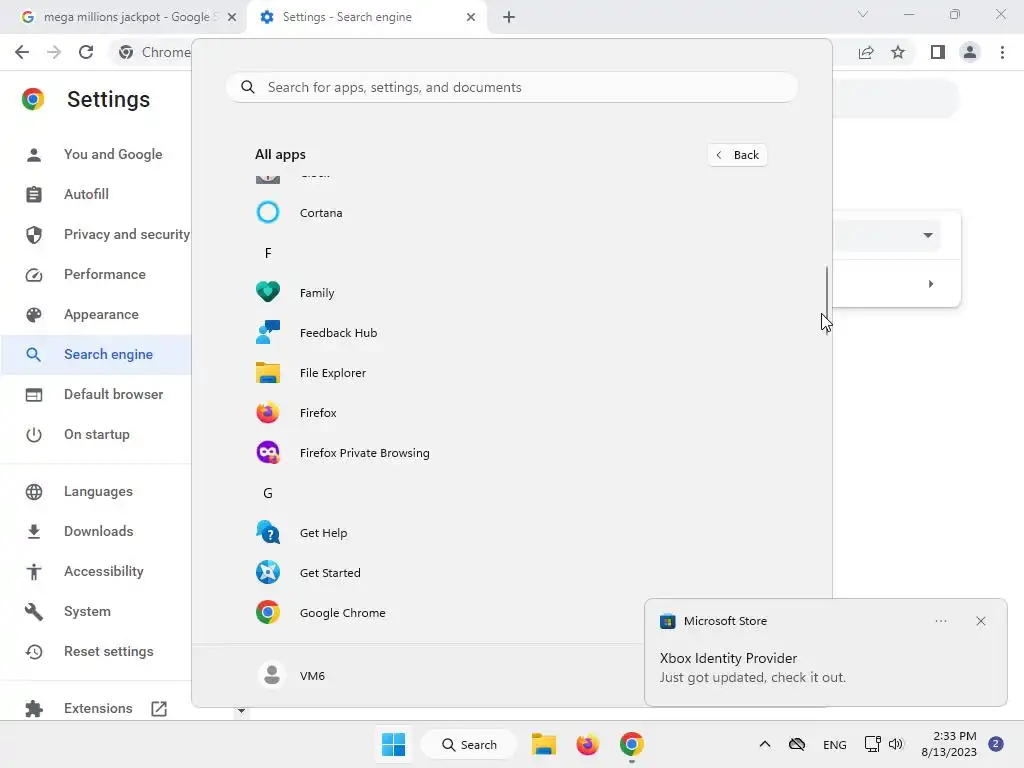Go back in Chrome navigation
Screen dimensions: 1024x768
22,52
